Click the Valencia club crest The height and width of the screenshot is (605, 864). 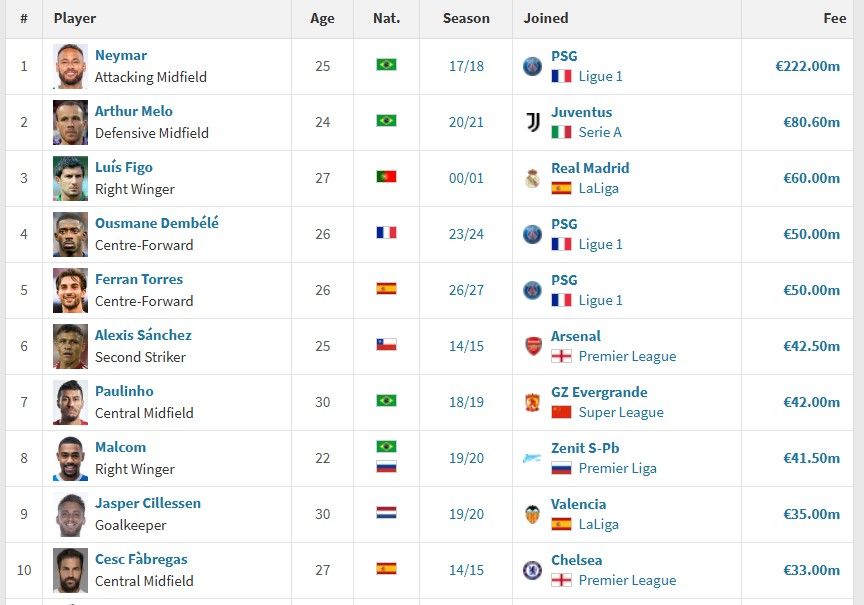pyautogui.click(x=532, y=514)
